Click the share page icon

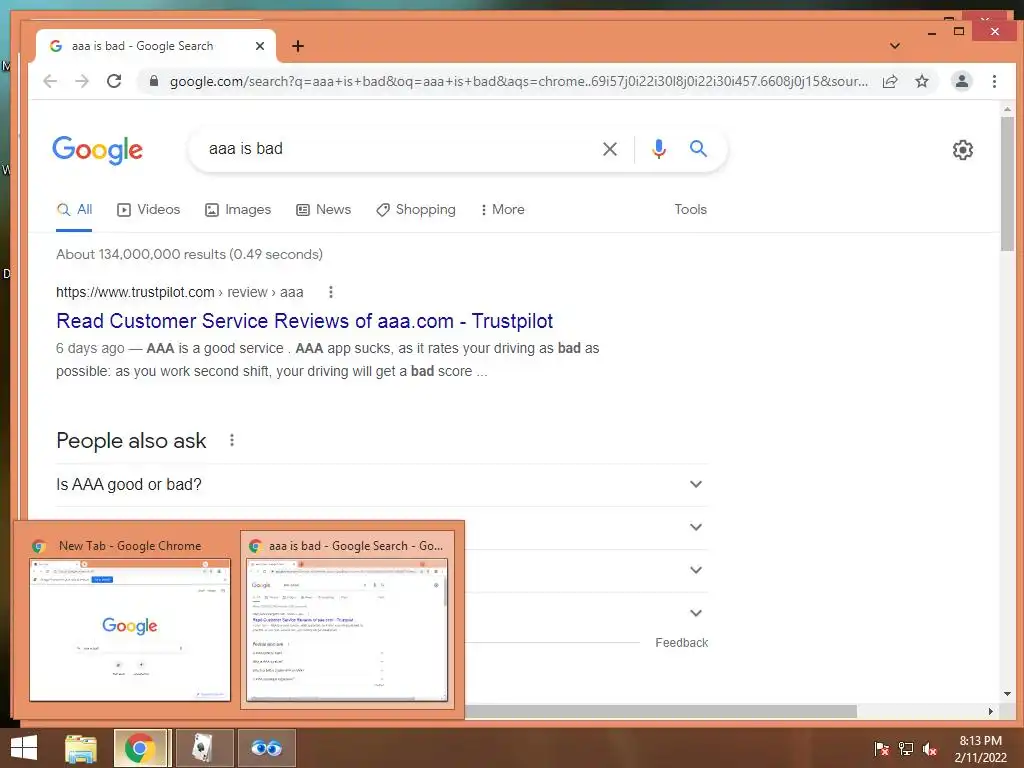tap(890, 81)
